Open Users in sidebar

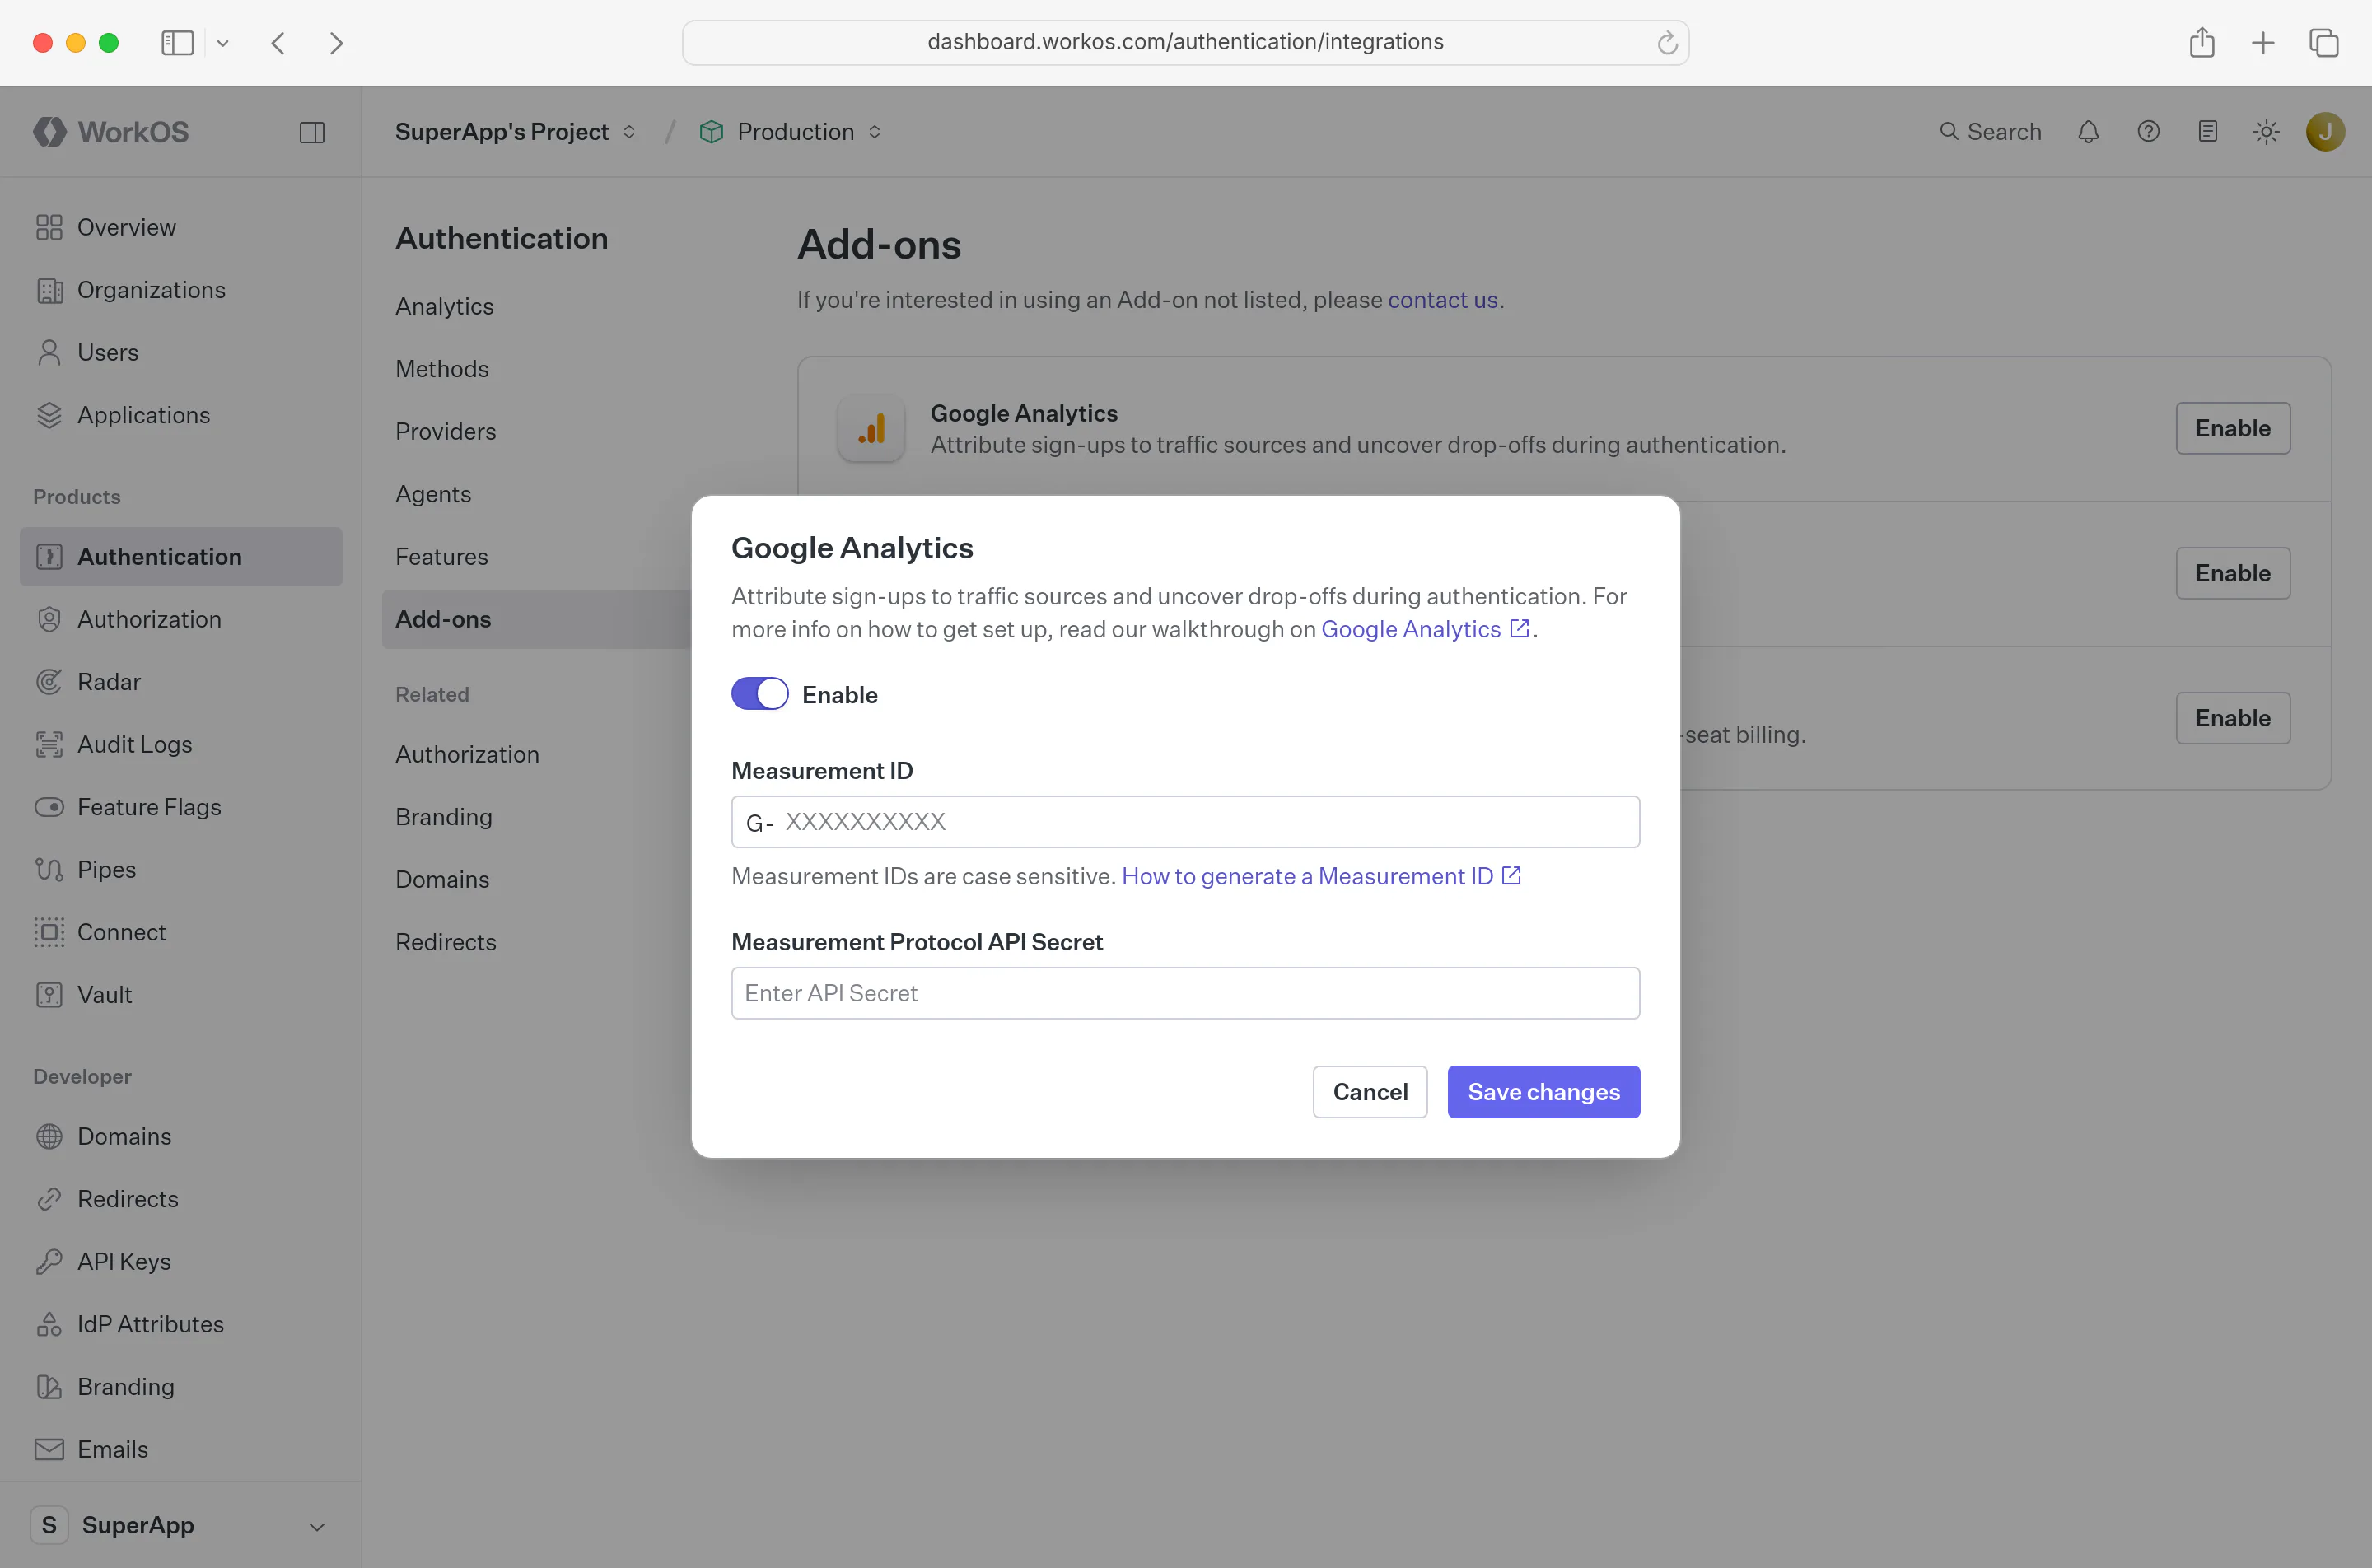[x=181, y=352]
